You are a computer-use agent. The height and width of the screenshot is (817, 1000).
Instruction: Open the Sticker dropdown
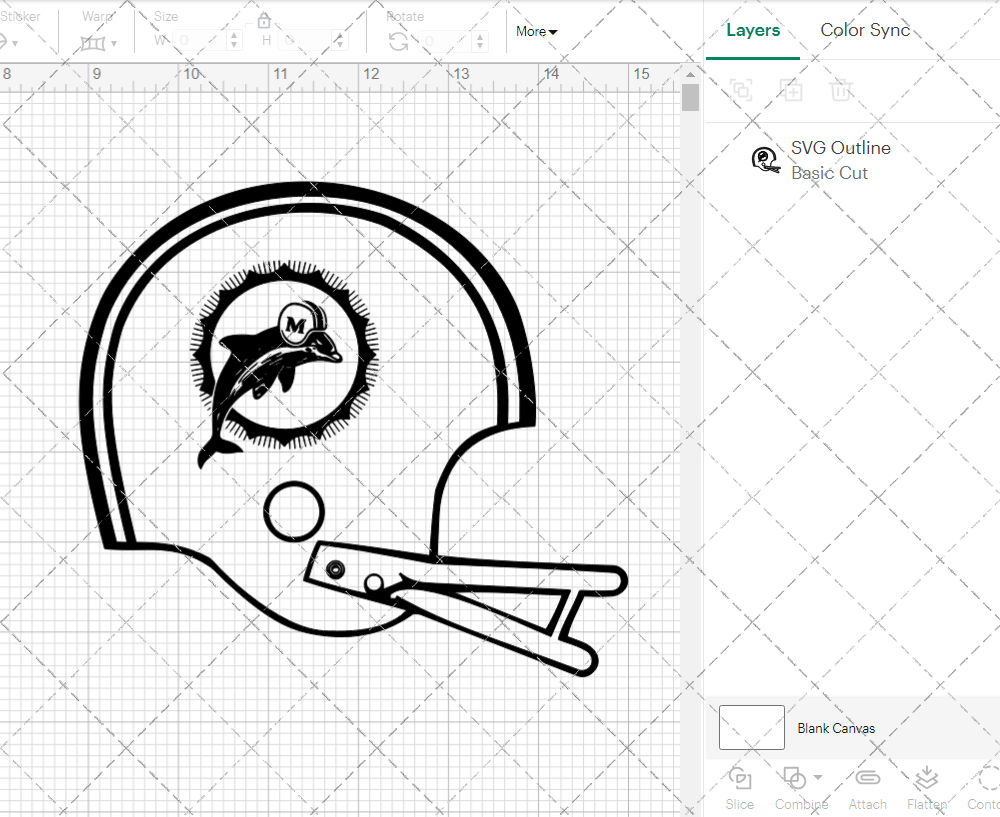[9, 43]
